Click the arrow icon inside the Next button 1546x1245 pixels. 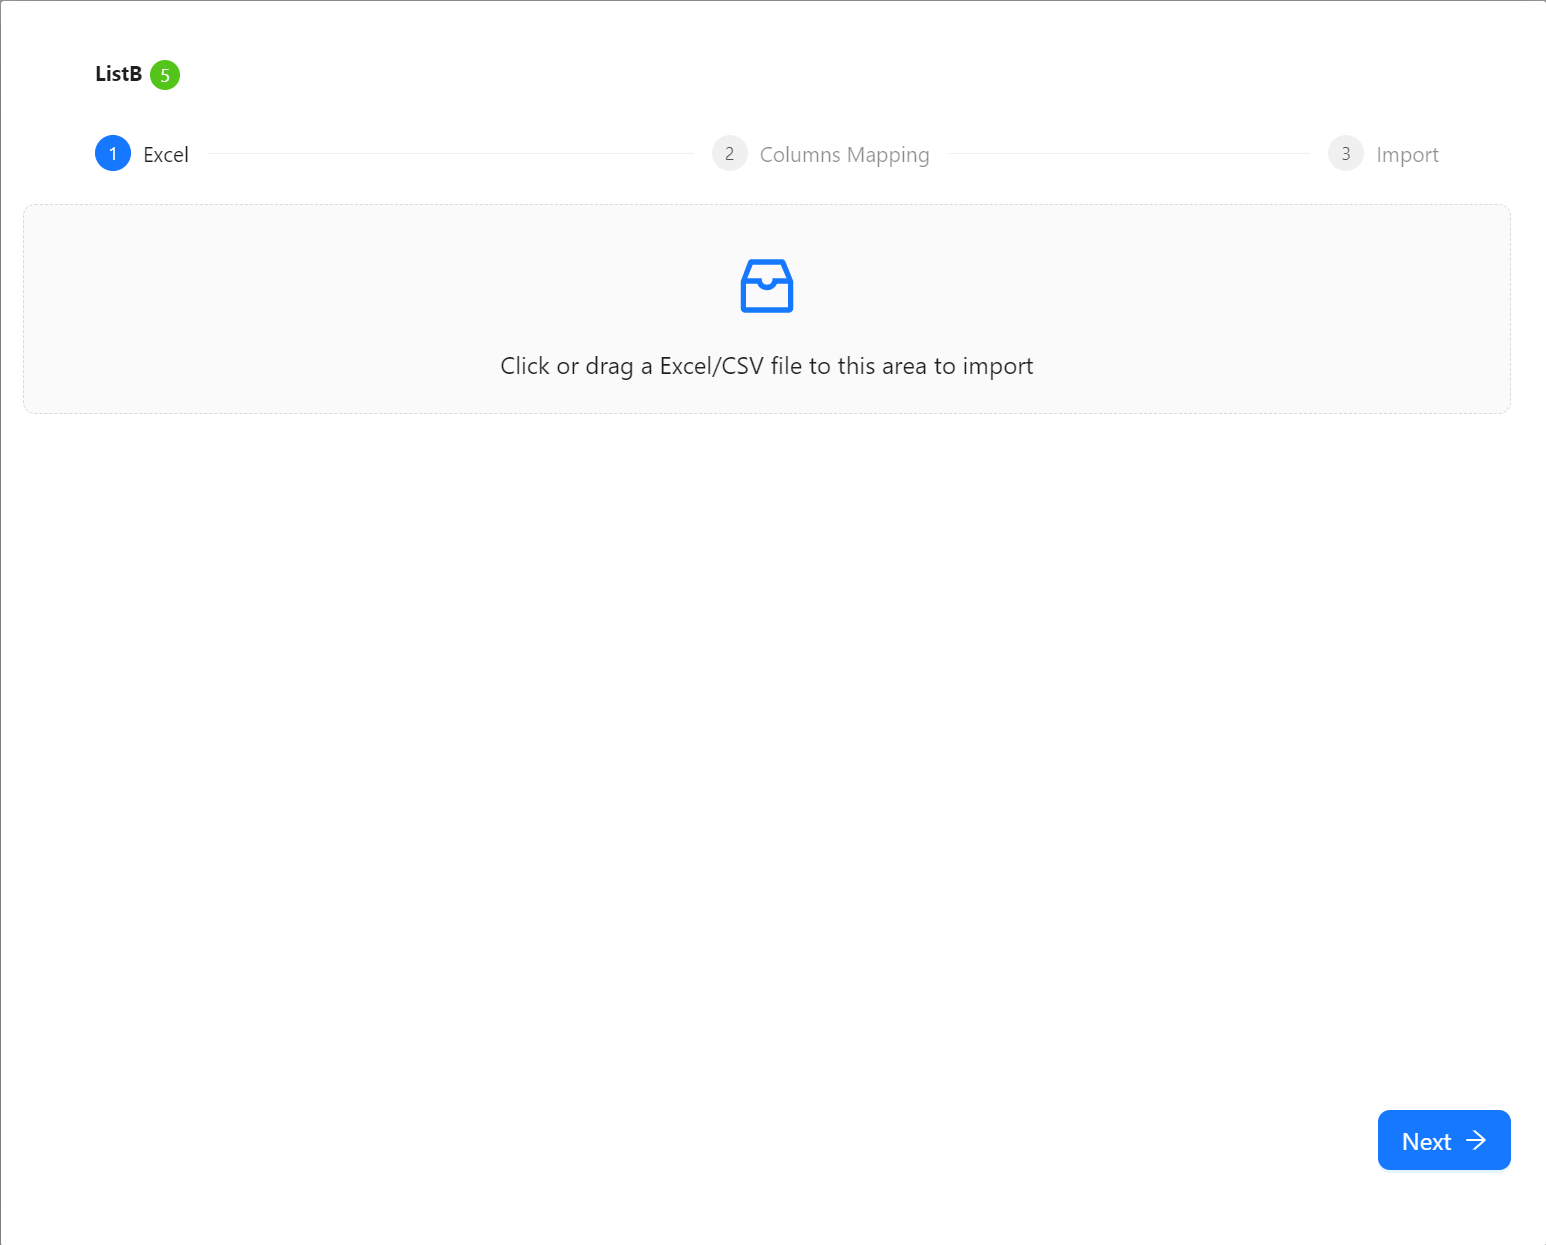pos(1476,1141)
